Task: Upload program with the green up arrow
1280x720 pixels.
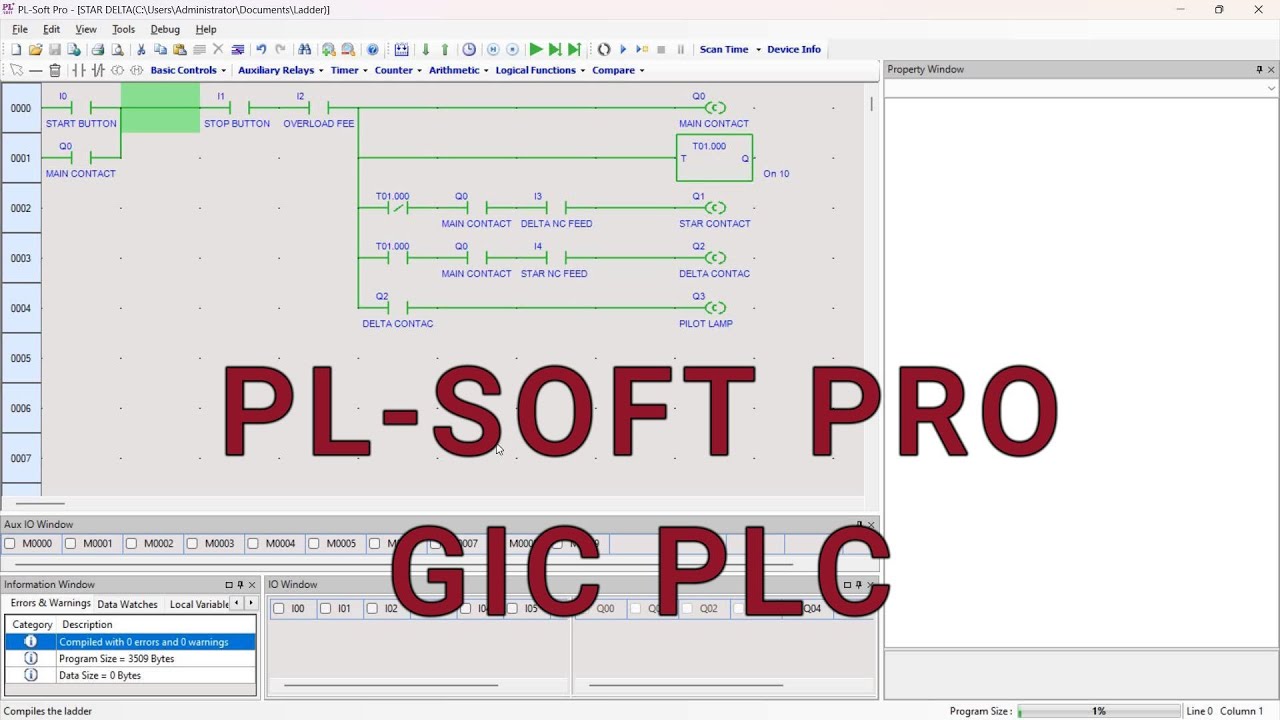Action: [445, 49]
